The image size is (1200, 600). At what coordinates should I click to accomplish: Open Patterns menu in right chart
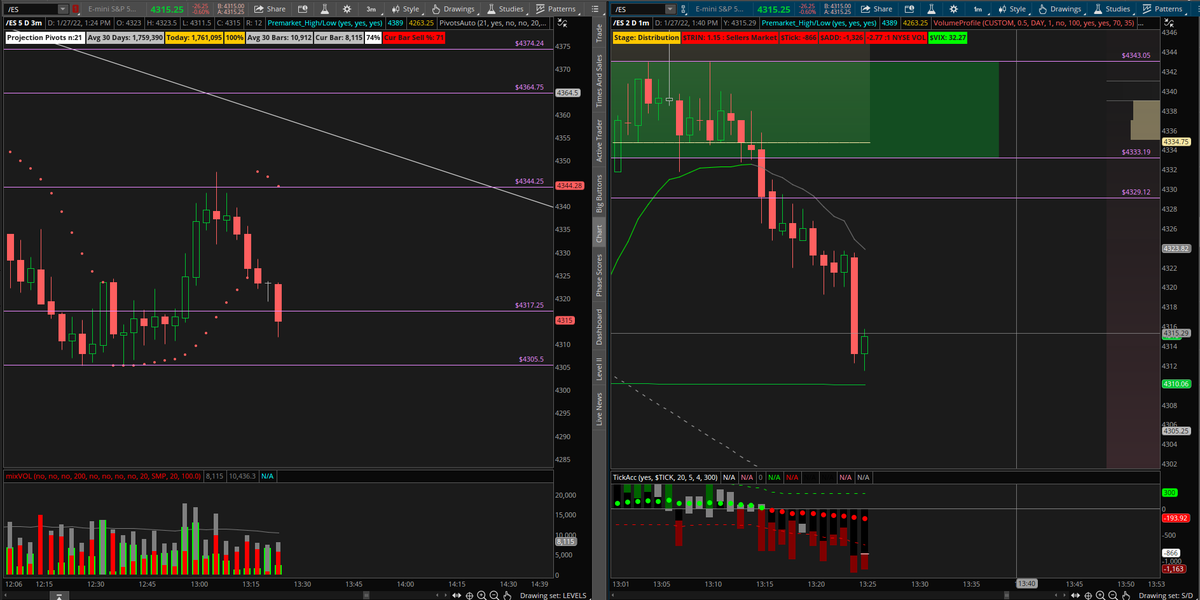point(1164,9)
